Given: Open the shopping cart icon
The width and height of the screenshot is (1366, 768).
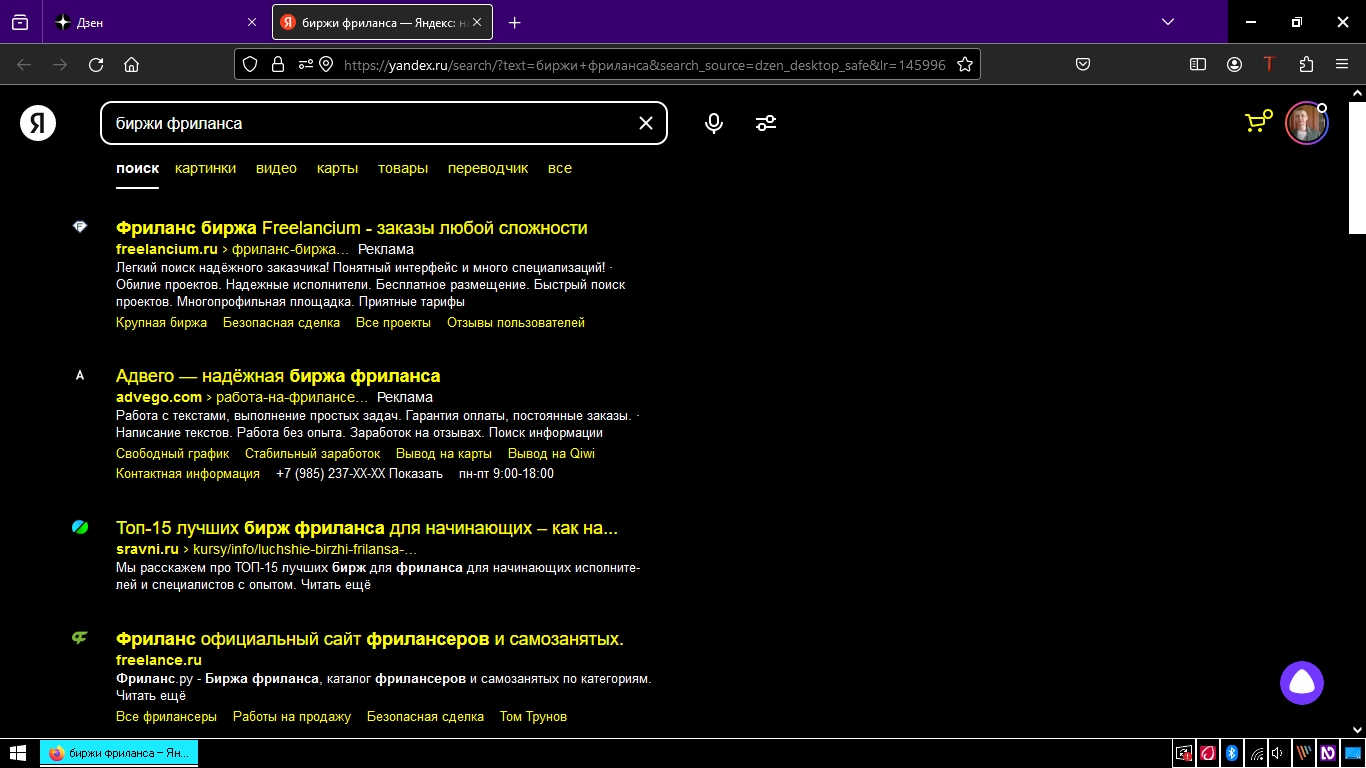Looking at the screenshot, I should click(1258, 122).
